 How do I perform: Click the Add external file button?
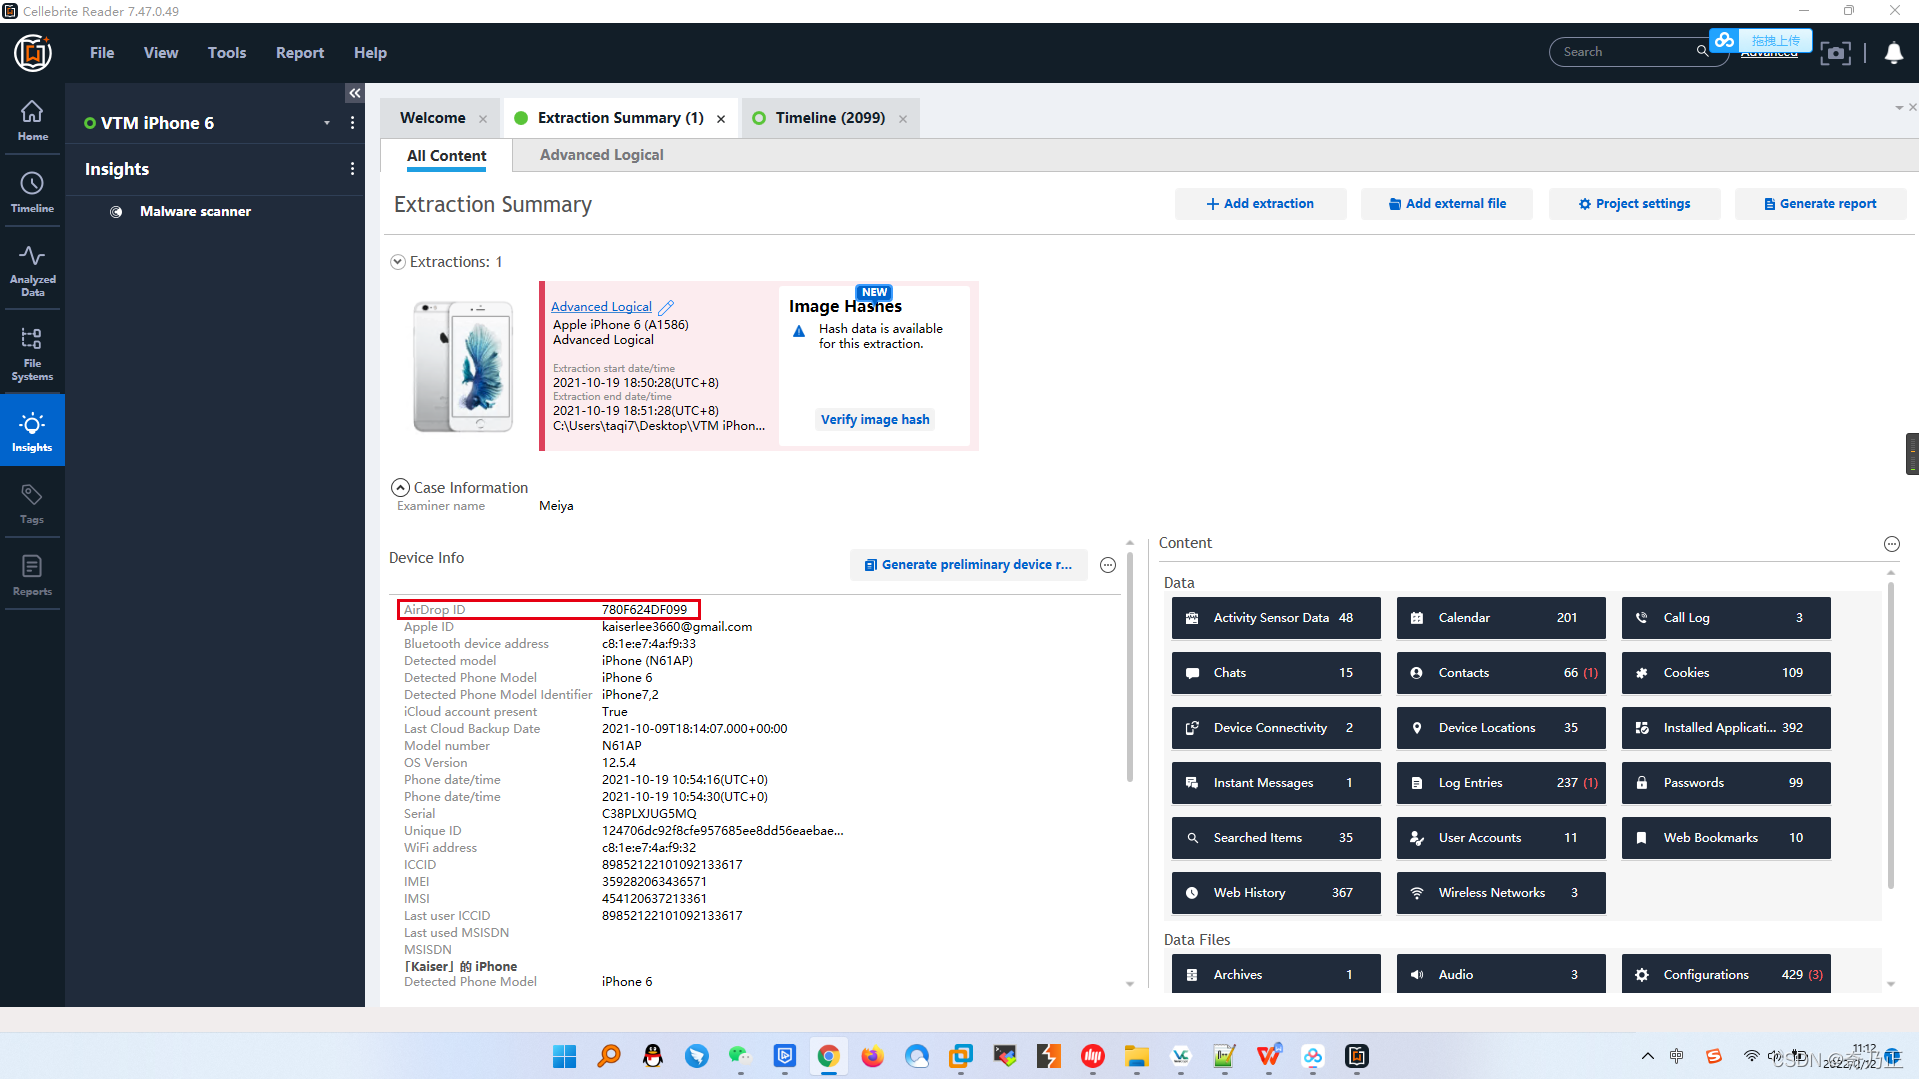[x=1446, y=204]
